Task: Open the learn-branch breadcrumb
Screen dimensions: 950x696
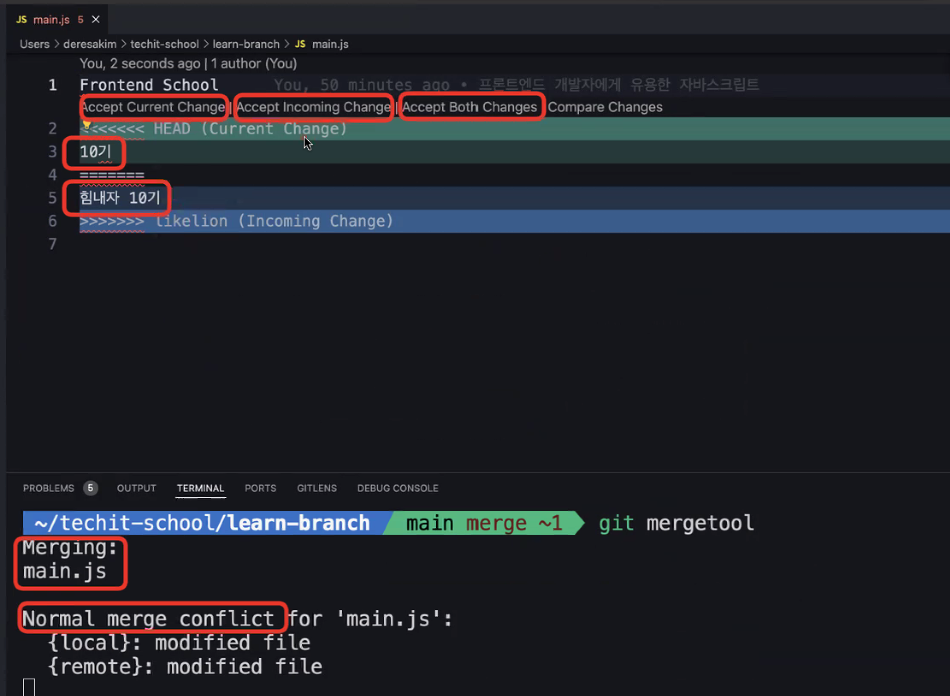Action: tap(246, 44)
